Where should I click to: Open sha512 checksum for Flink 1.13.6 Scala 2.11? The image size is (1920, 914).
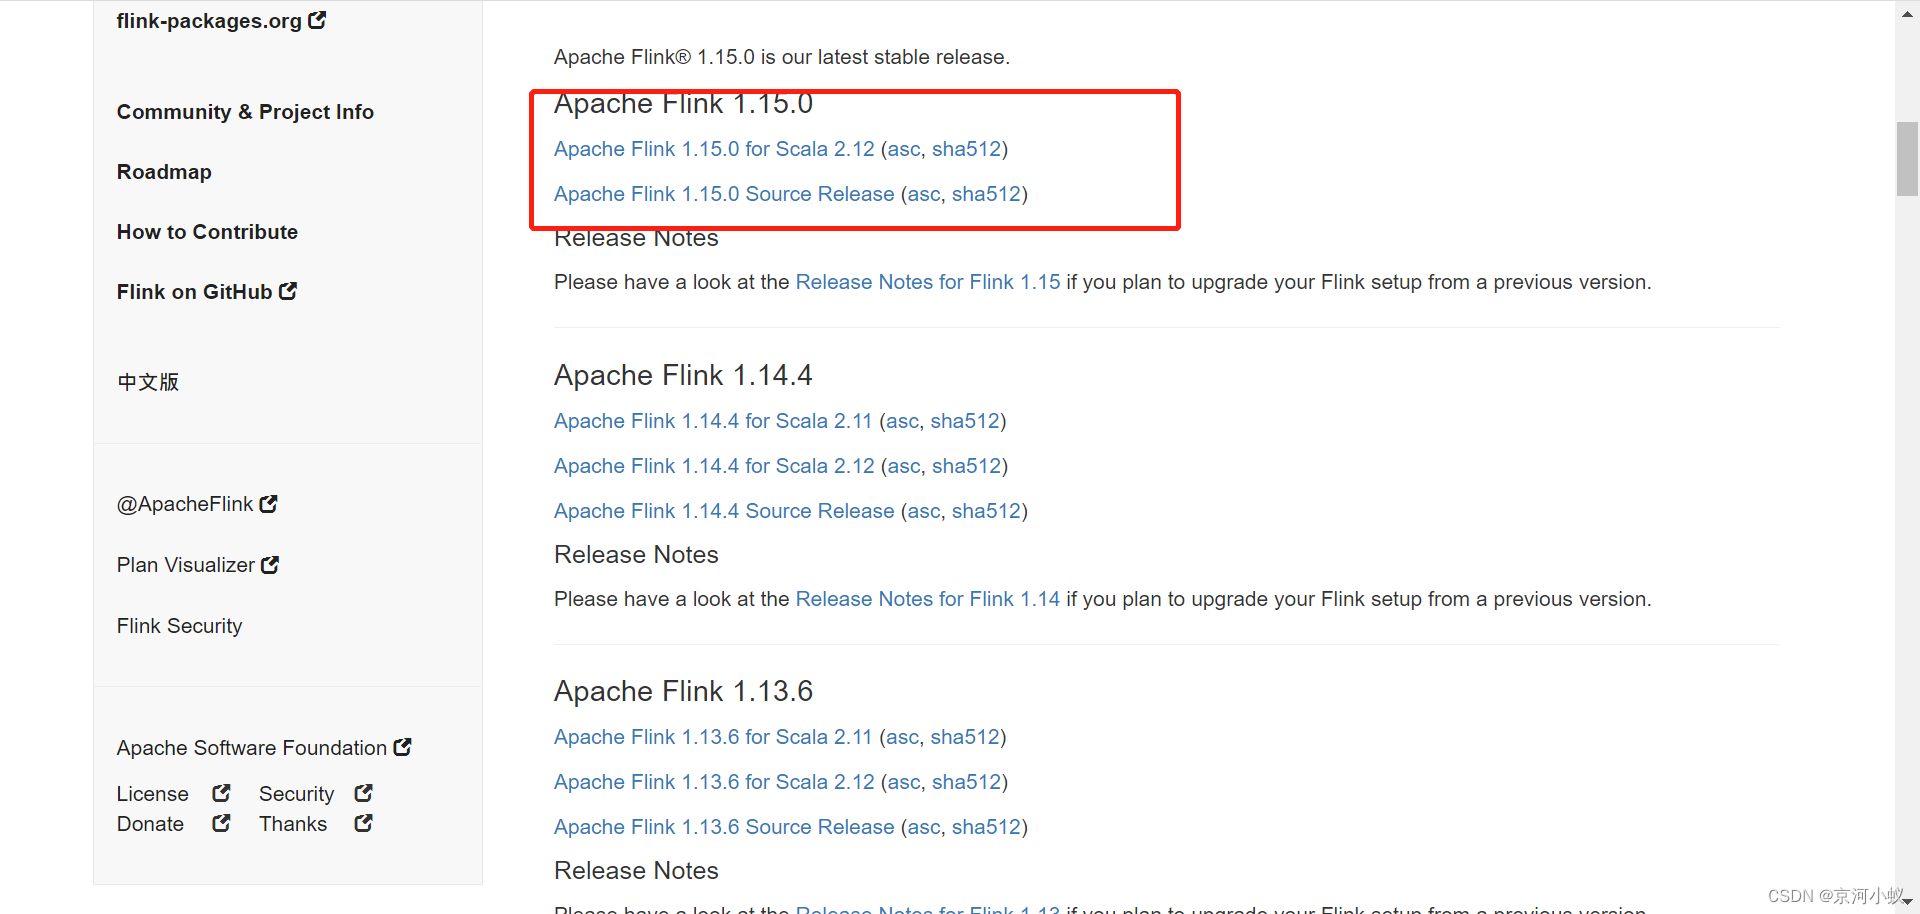(x=965, y=737)
